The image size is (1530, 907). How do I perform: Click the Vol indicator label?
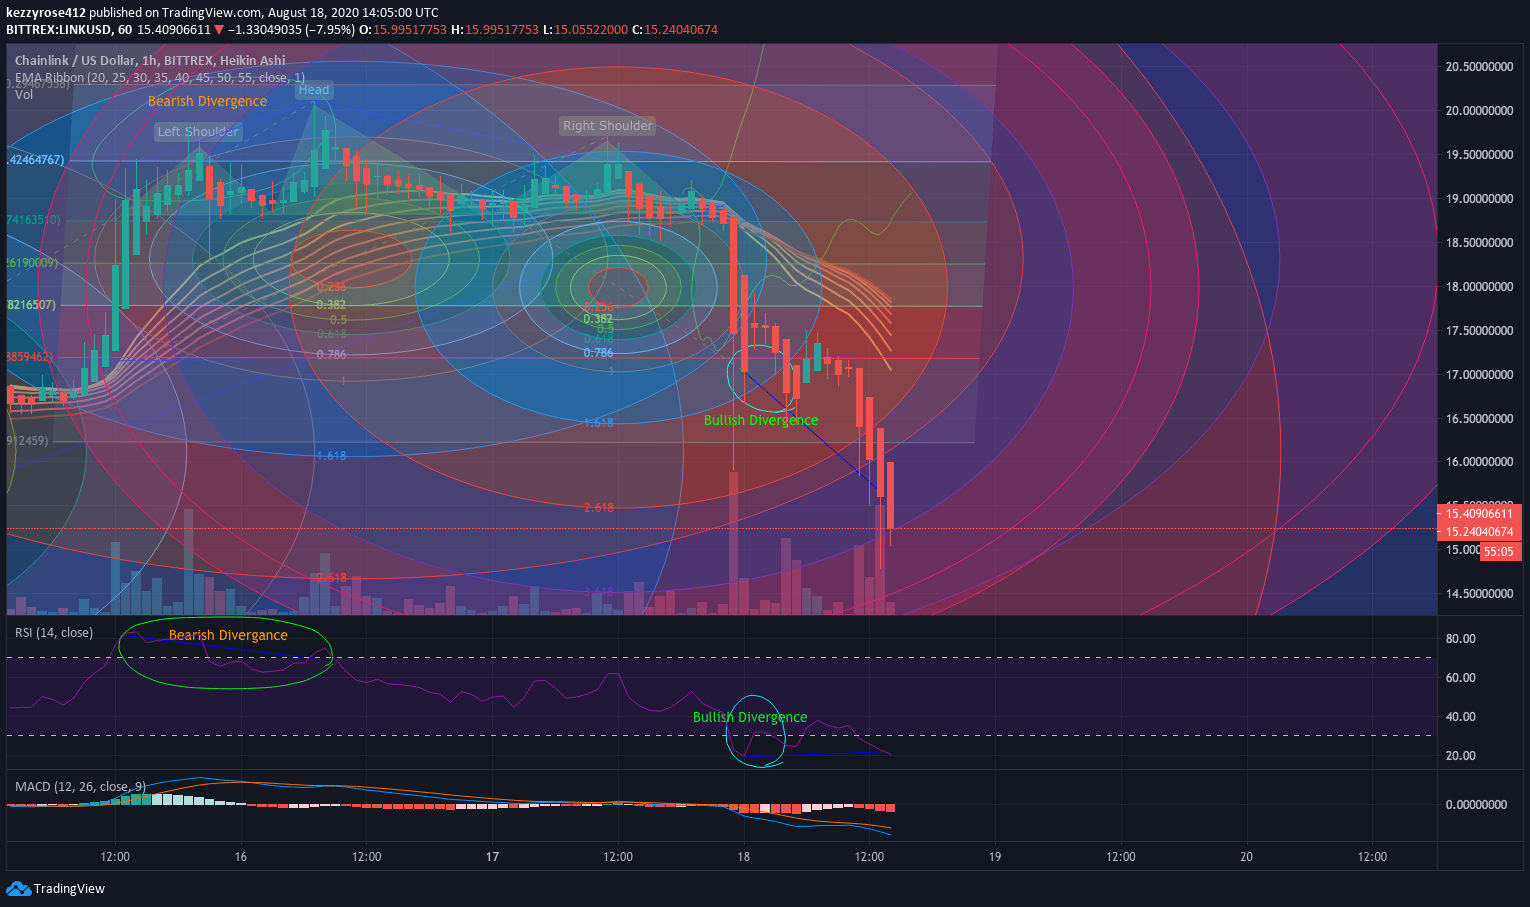pyautogui.click(x=24, y=95)
